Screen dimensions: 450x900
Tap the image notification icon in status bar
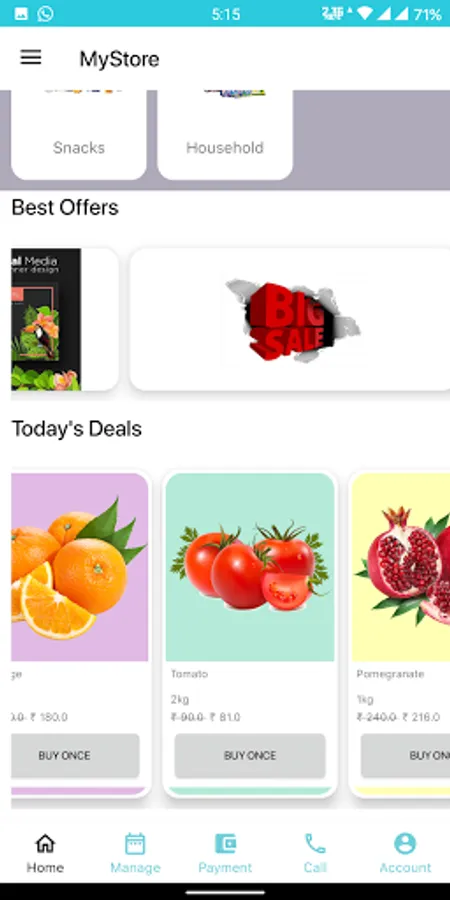[x=21, y=14]
